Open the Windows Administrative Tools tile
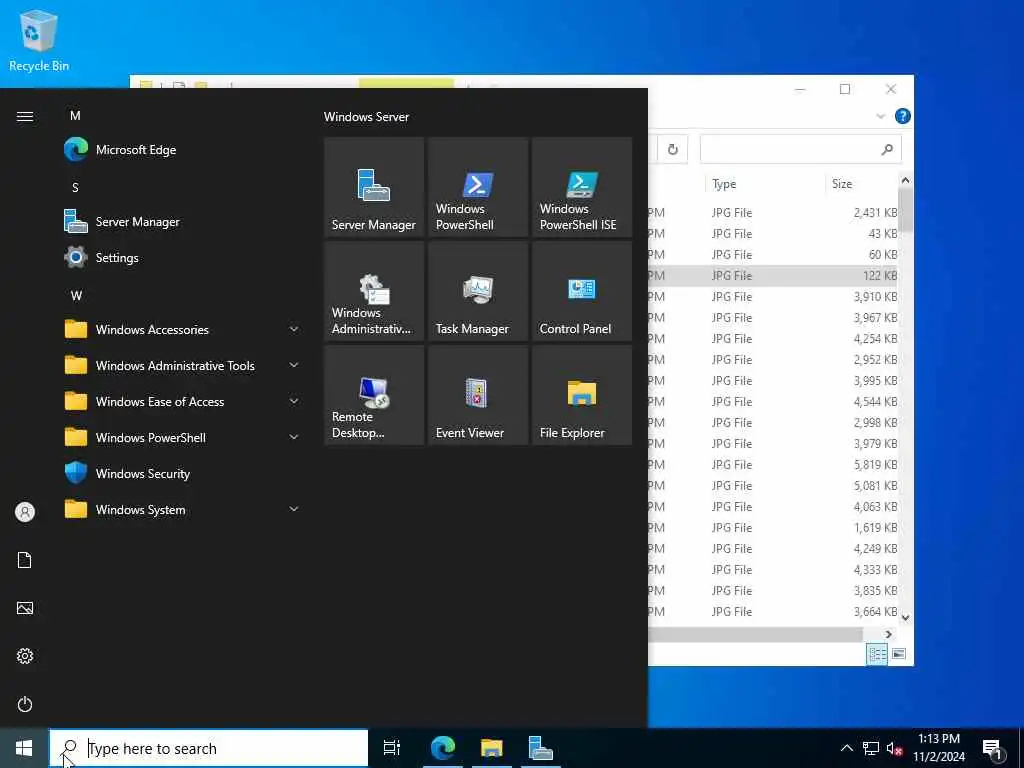The width and height of the screenshot is (1024, 768). pyautogui.click(x=374, y=291)
